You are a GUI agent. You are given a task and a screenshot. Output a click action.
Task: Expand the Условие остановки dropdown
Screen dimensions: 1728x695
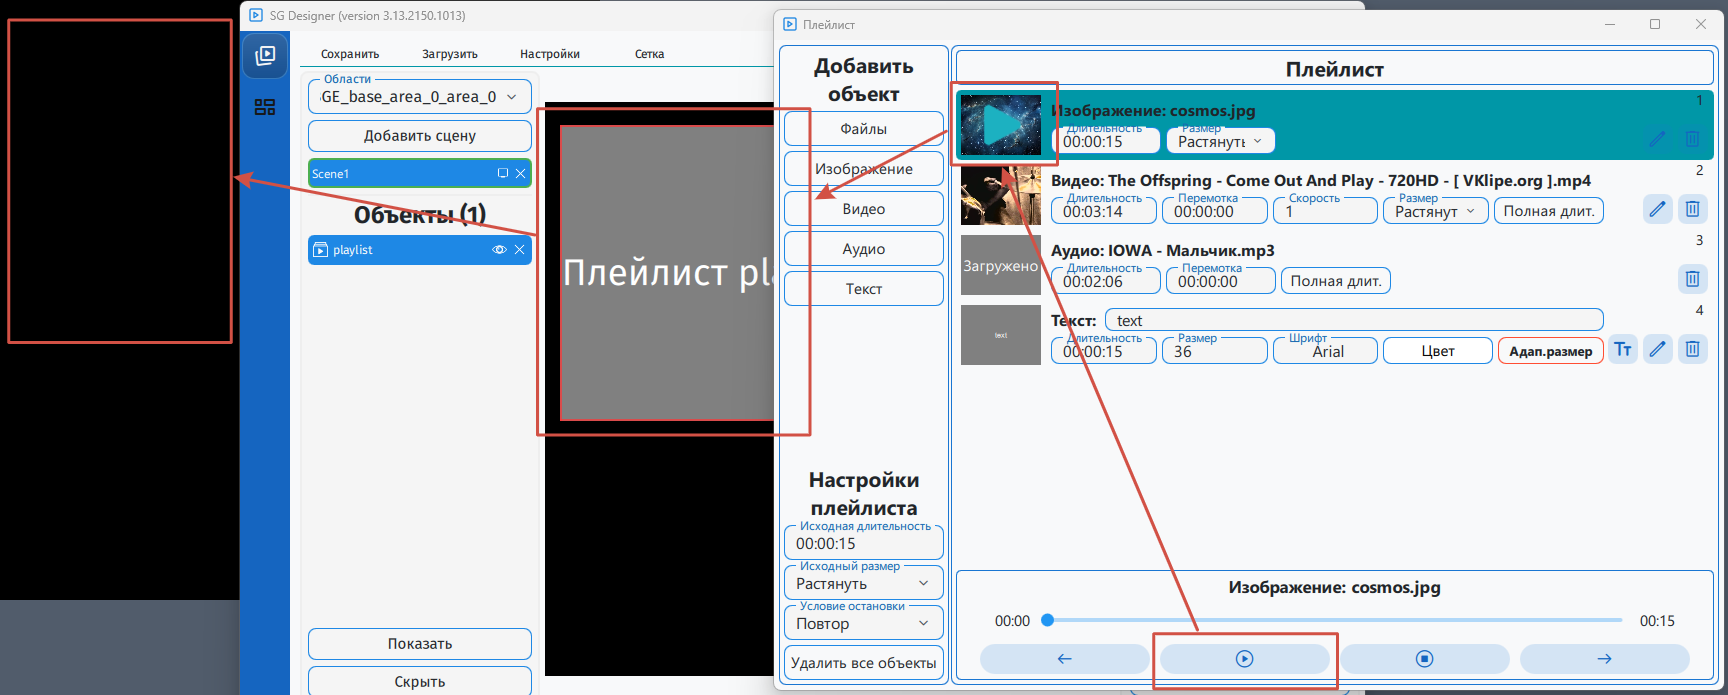point(863,624)
